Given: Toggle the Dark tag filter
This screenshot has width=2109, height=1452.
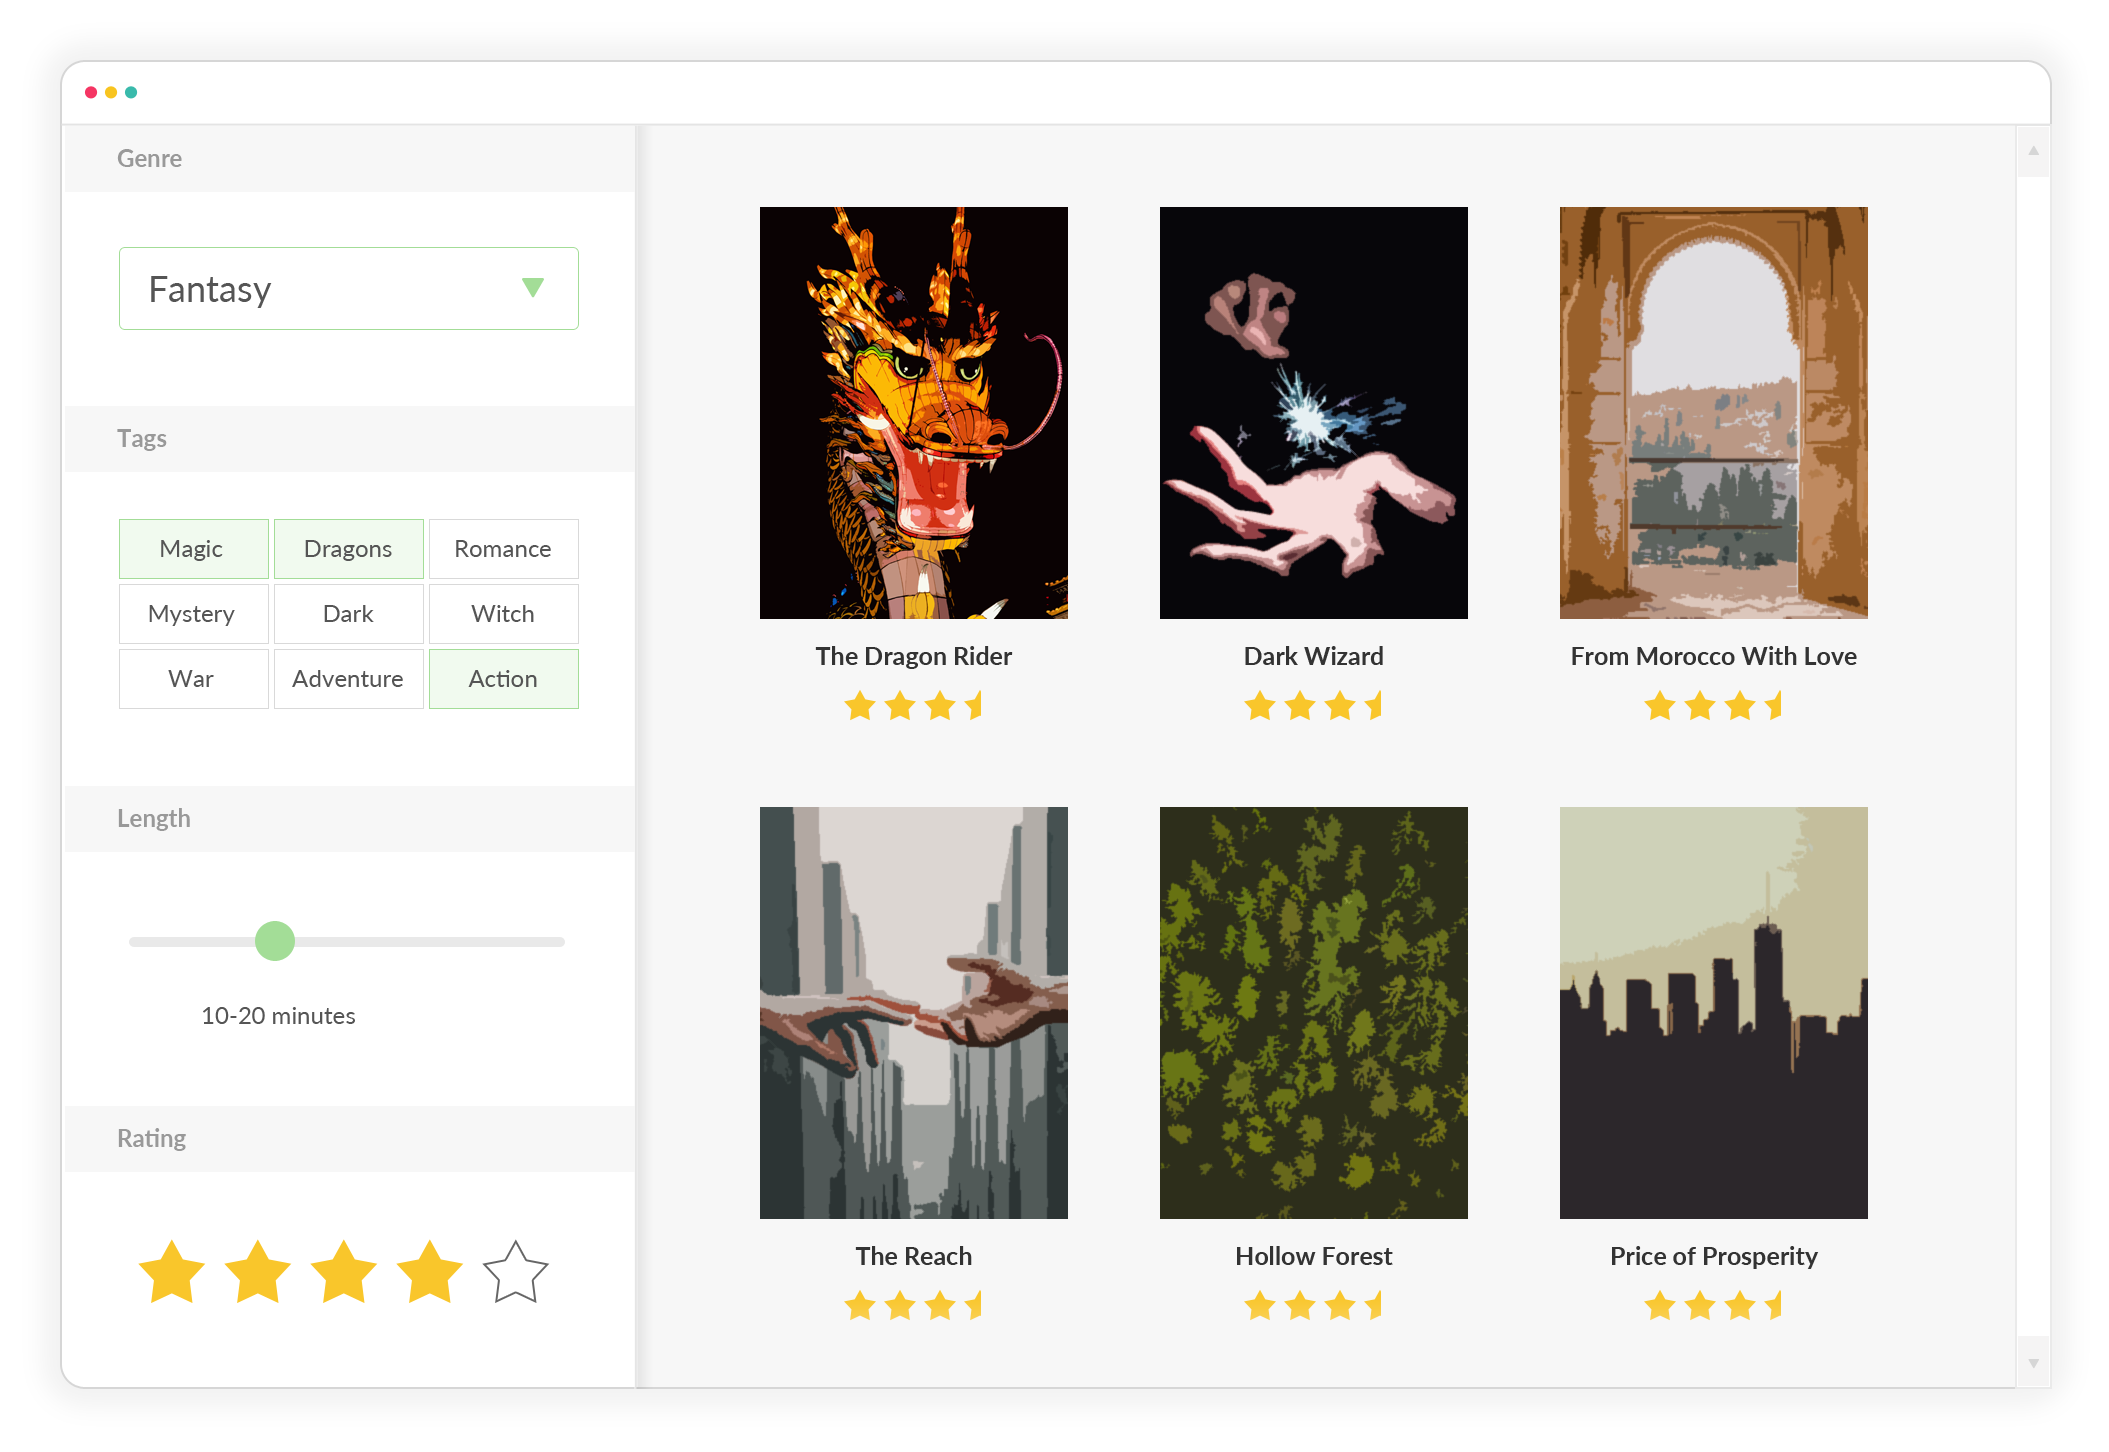Looking at the screenshot, I should tap(348, 614).
